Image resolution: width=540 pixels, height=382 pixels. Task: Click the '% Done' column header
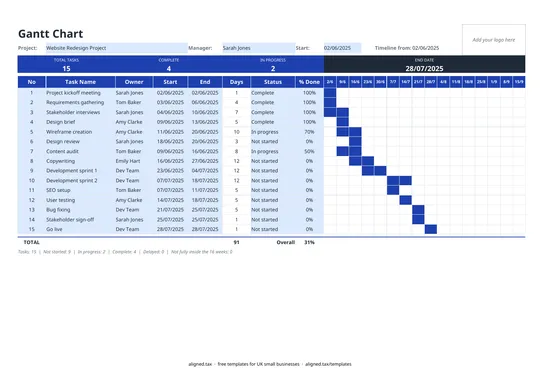pyautogui.click(x=309, y=82)
